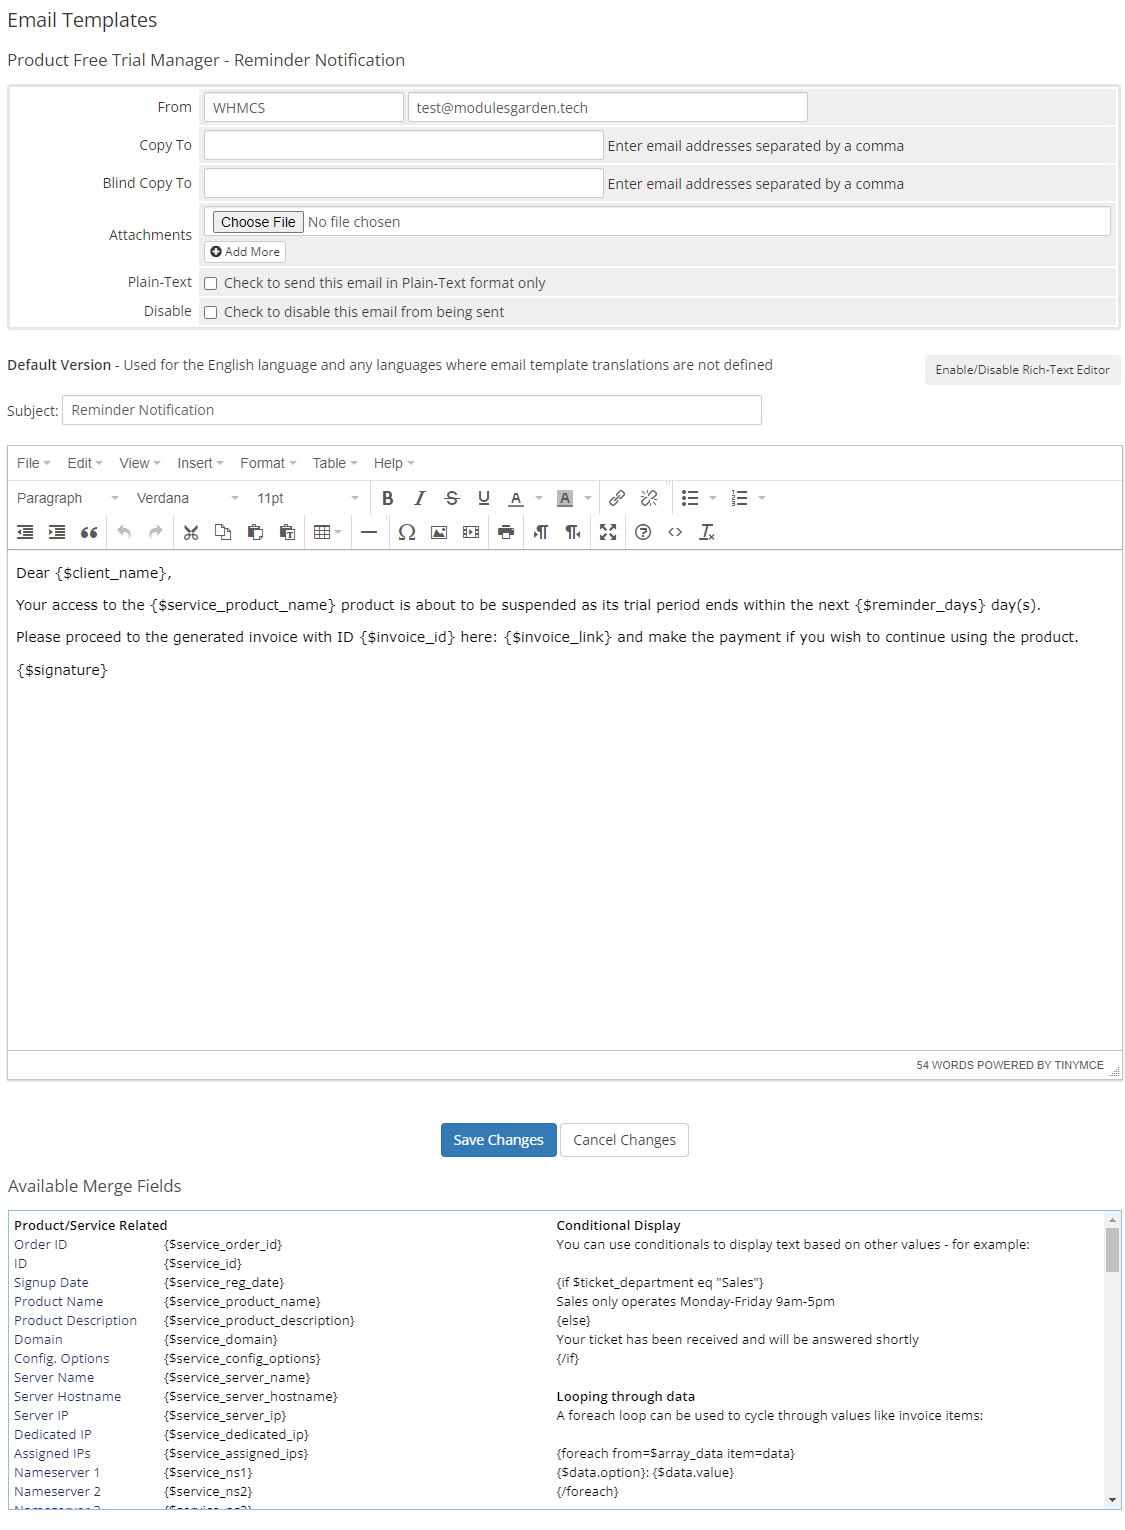Insert numbered list

(740, 498)
